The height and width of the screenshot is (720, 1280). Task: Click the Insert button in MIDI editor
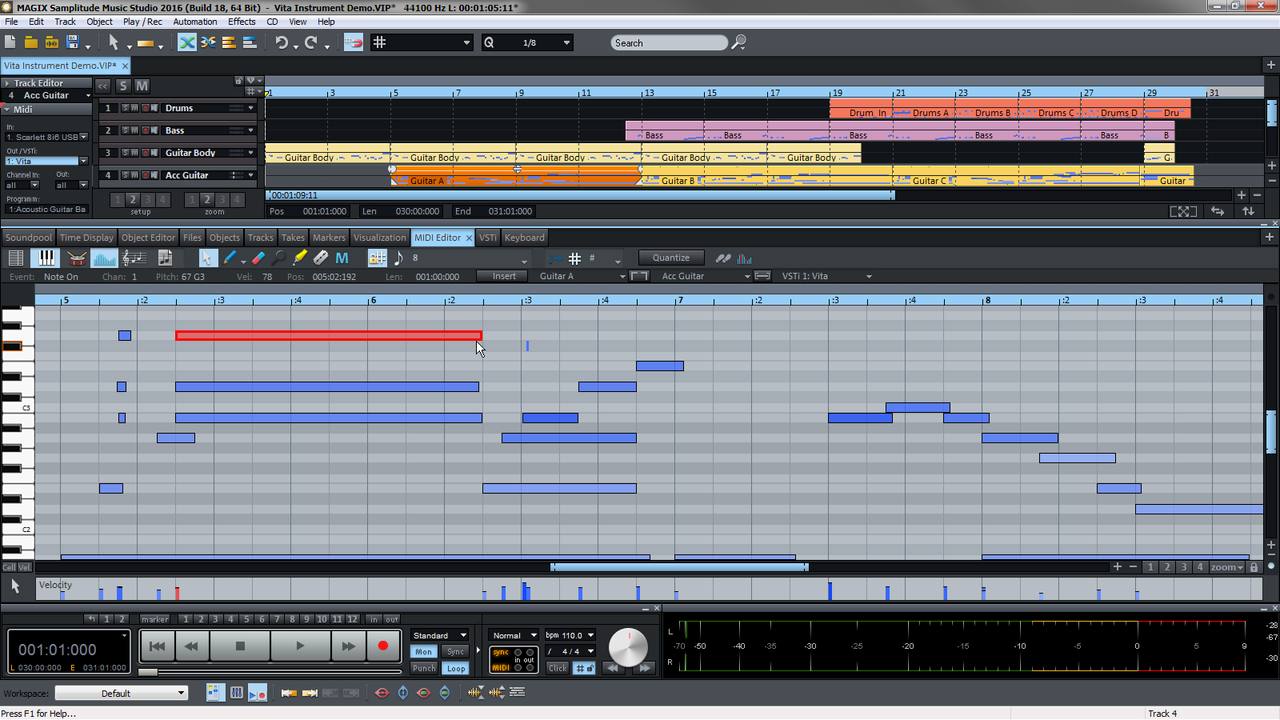coord(504,276)
